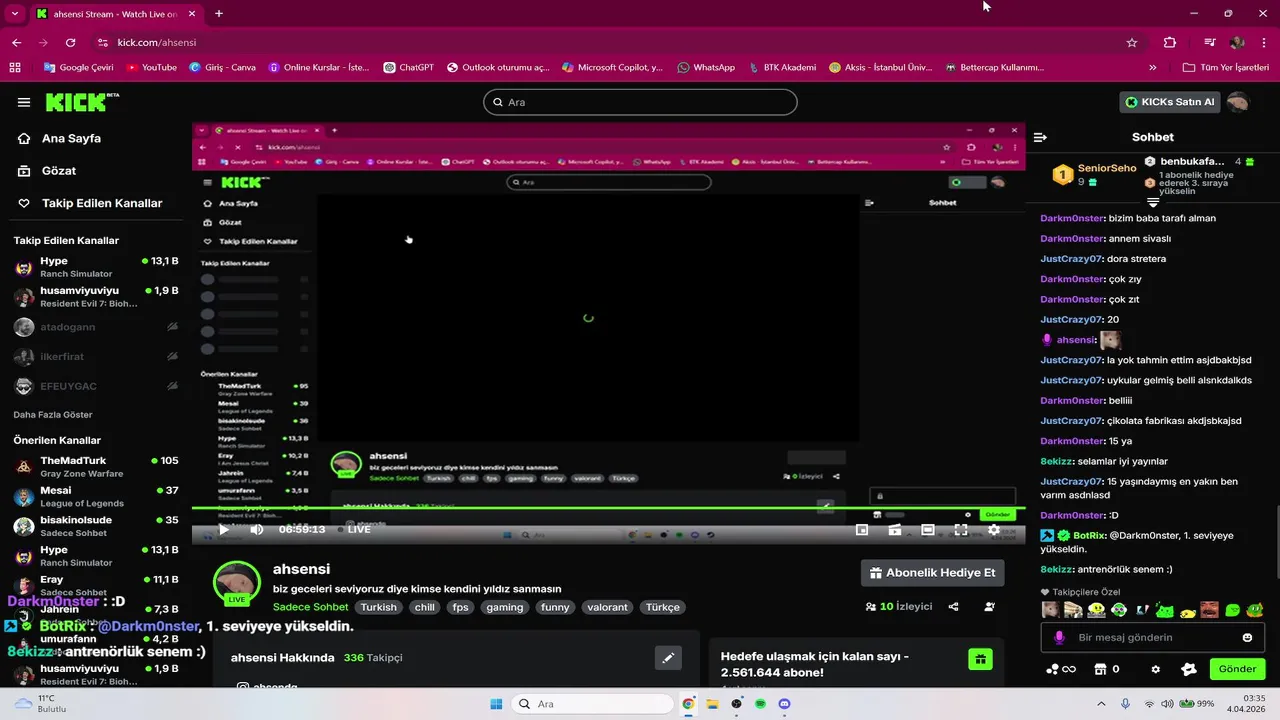This screenshot has height=720, width=1280.
Task: Open the chat shop icon
Action: [x=1100, y=669]
